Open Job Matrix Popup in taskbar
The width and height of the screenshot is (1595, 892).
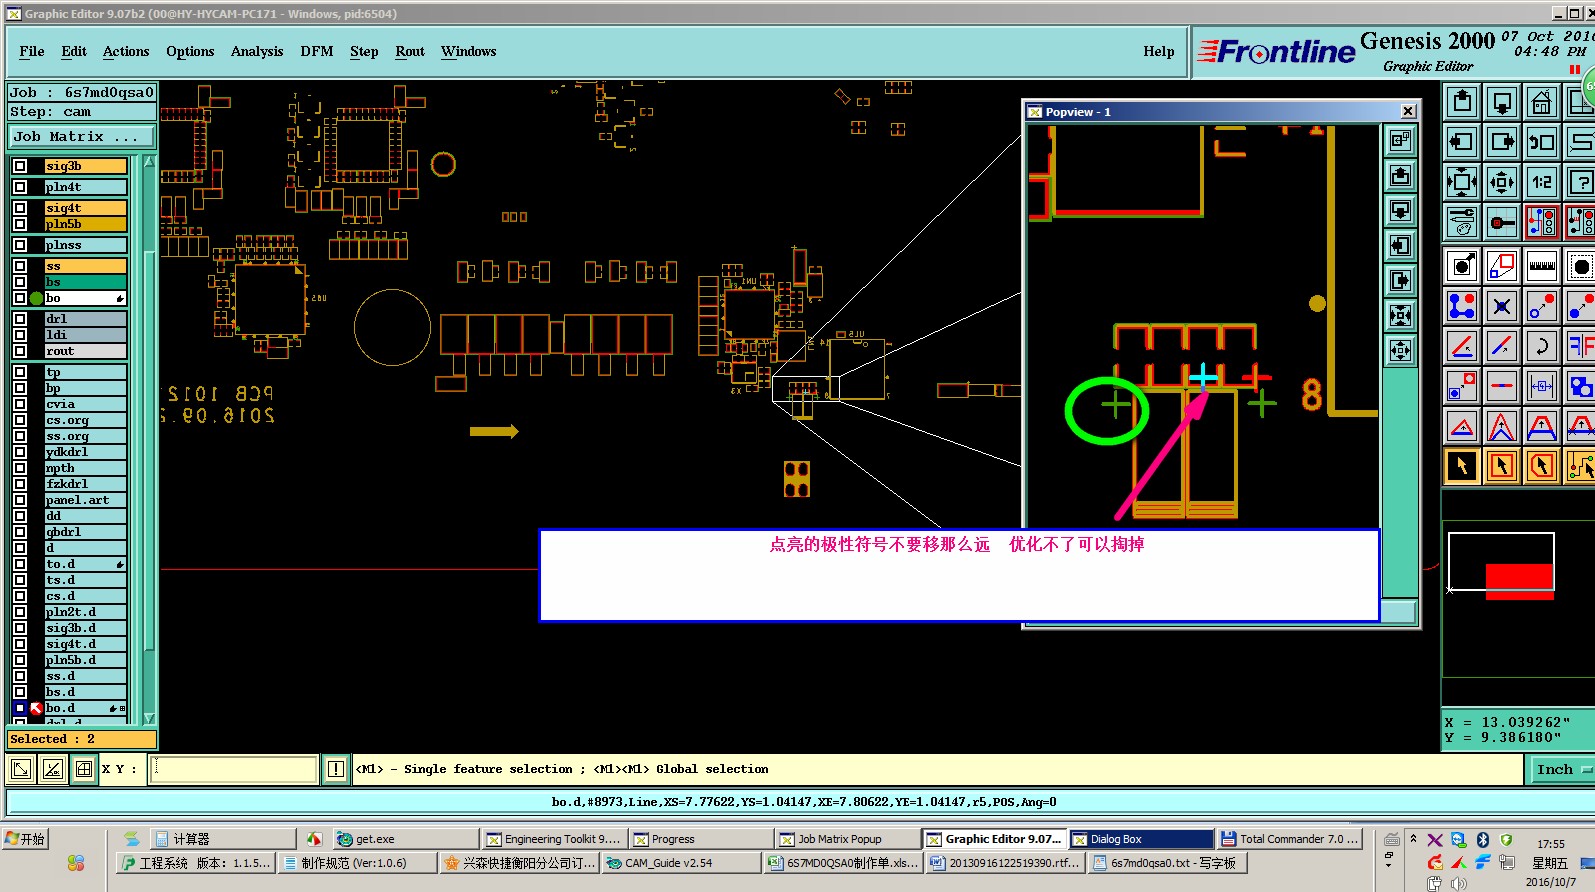tap(847, 839)
